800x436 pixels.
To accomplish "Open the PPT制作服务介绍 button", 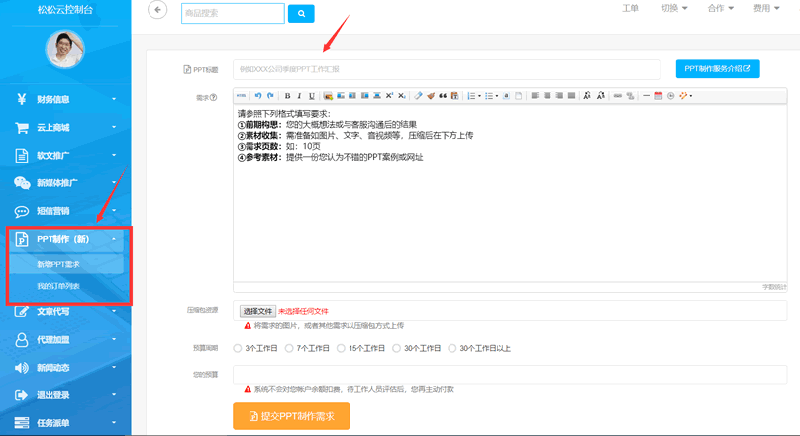I will coord(717,68).
